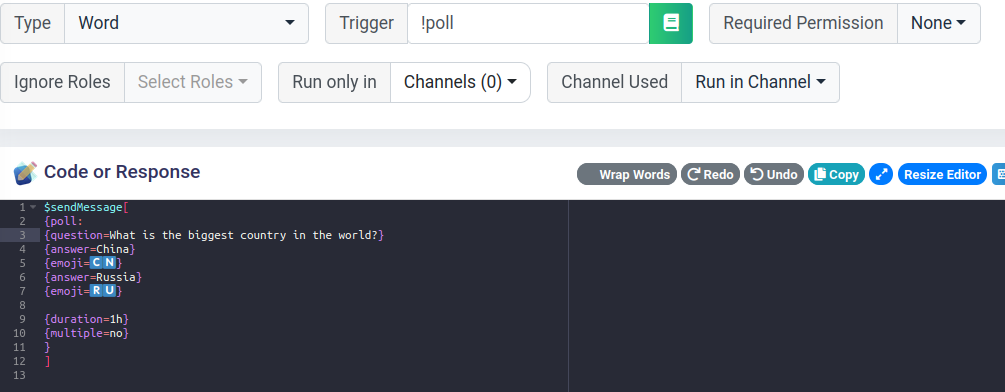The height and width of the screenshot is (392, 1005).
Task: Open the Type dropdown showing Word
Action: pyautogui.click(x=186, y=23)
